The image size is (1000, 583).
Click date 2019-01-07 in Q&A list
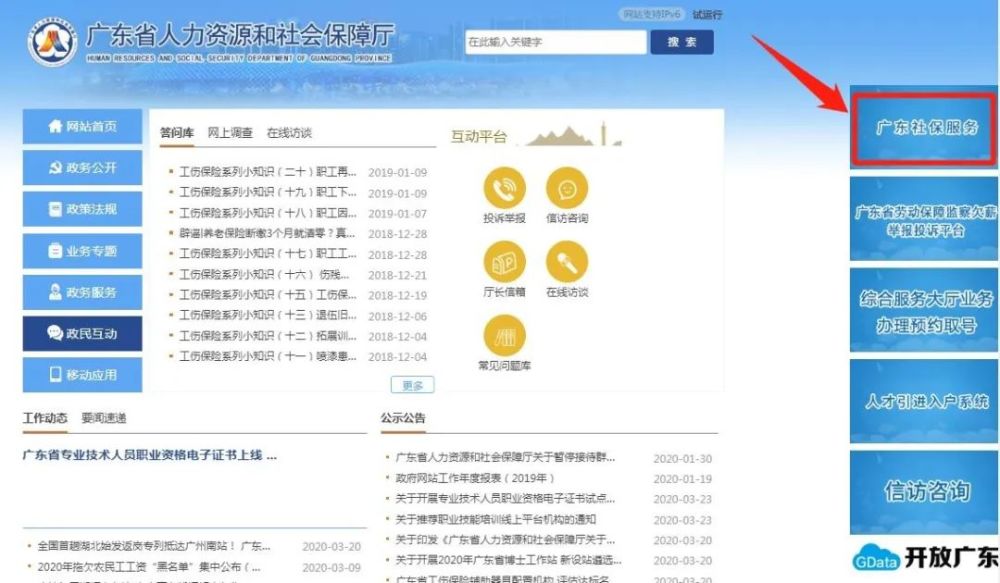[397, 214]
